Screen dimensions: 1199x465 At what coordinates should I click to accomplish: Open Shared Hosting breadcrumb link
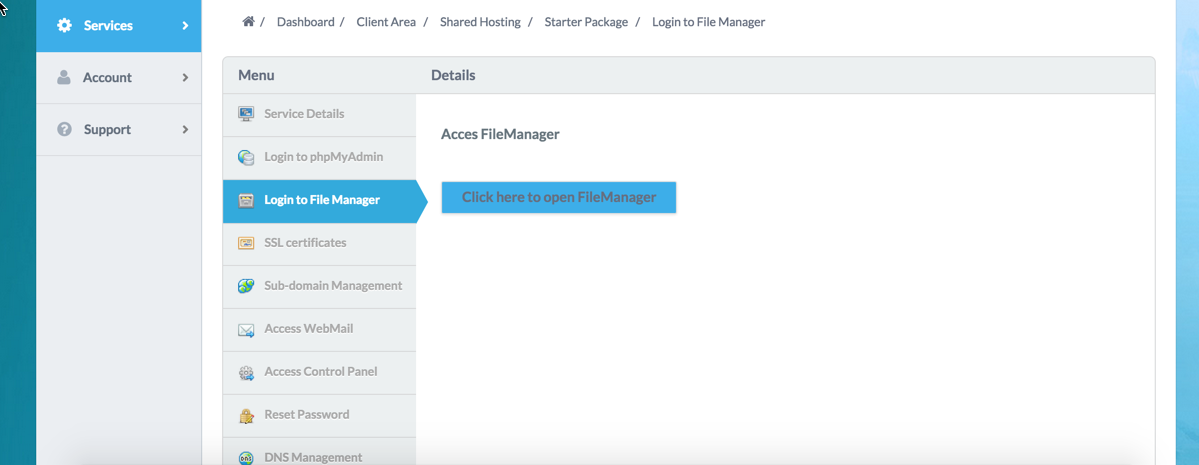(480, 22)
